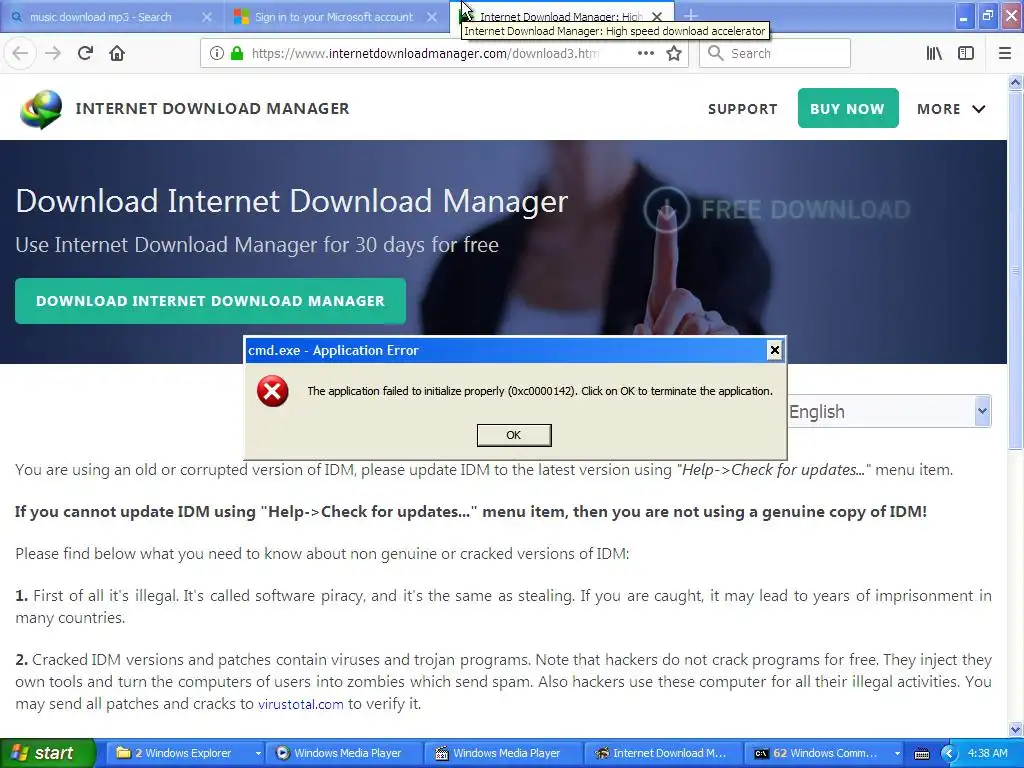This screenshot has width=1024, height=768.
Task: Click INTERNET DOWNLOAD MANAGER site title
Action: click(x=212, y=108)
